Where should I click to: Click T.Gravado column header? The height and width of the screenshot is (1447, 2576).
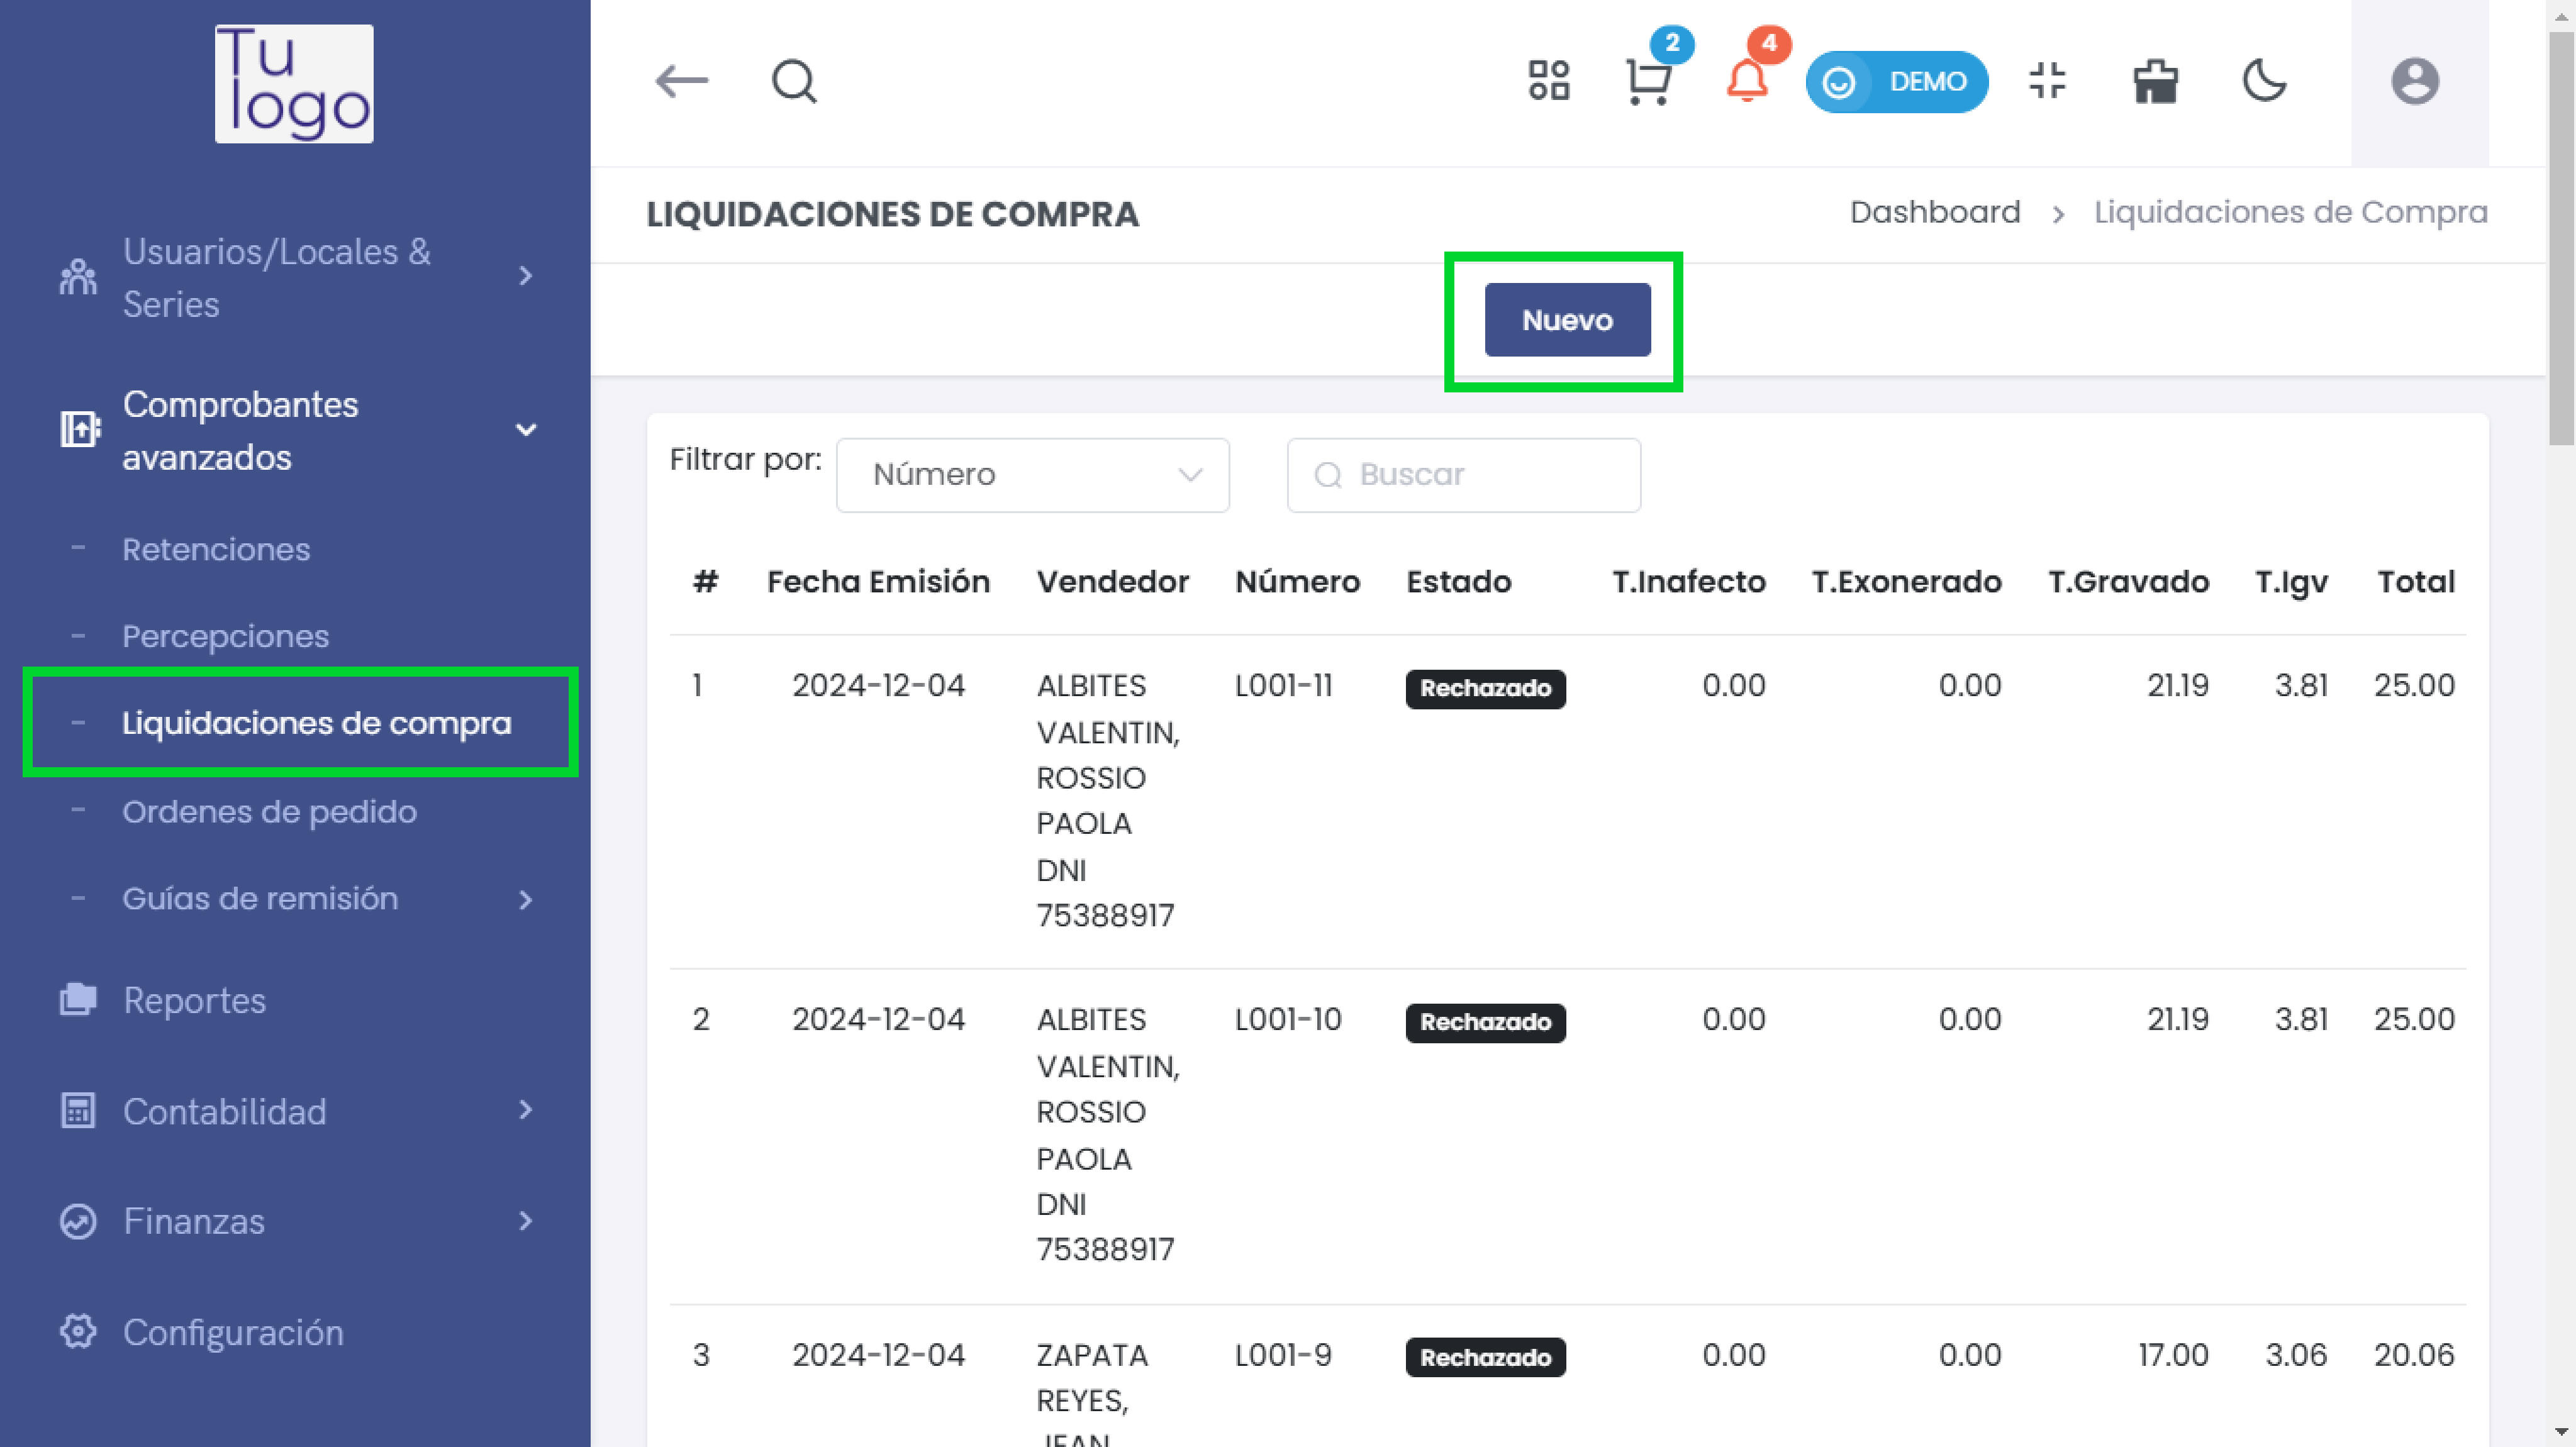click(2128, 582)
